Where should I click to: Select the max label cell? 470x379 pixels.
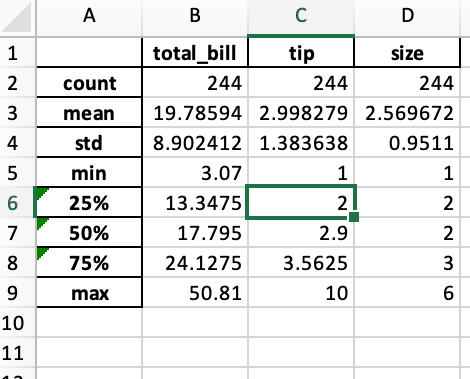[89, 293]
